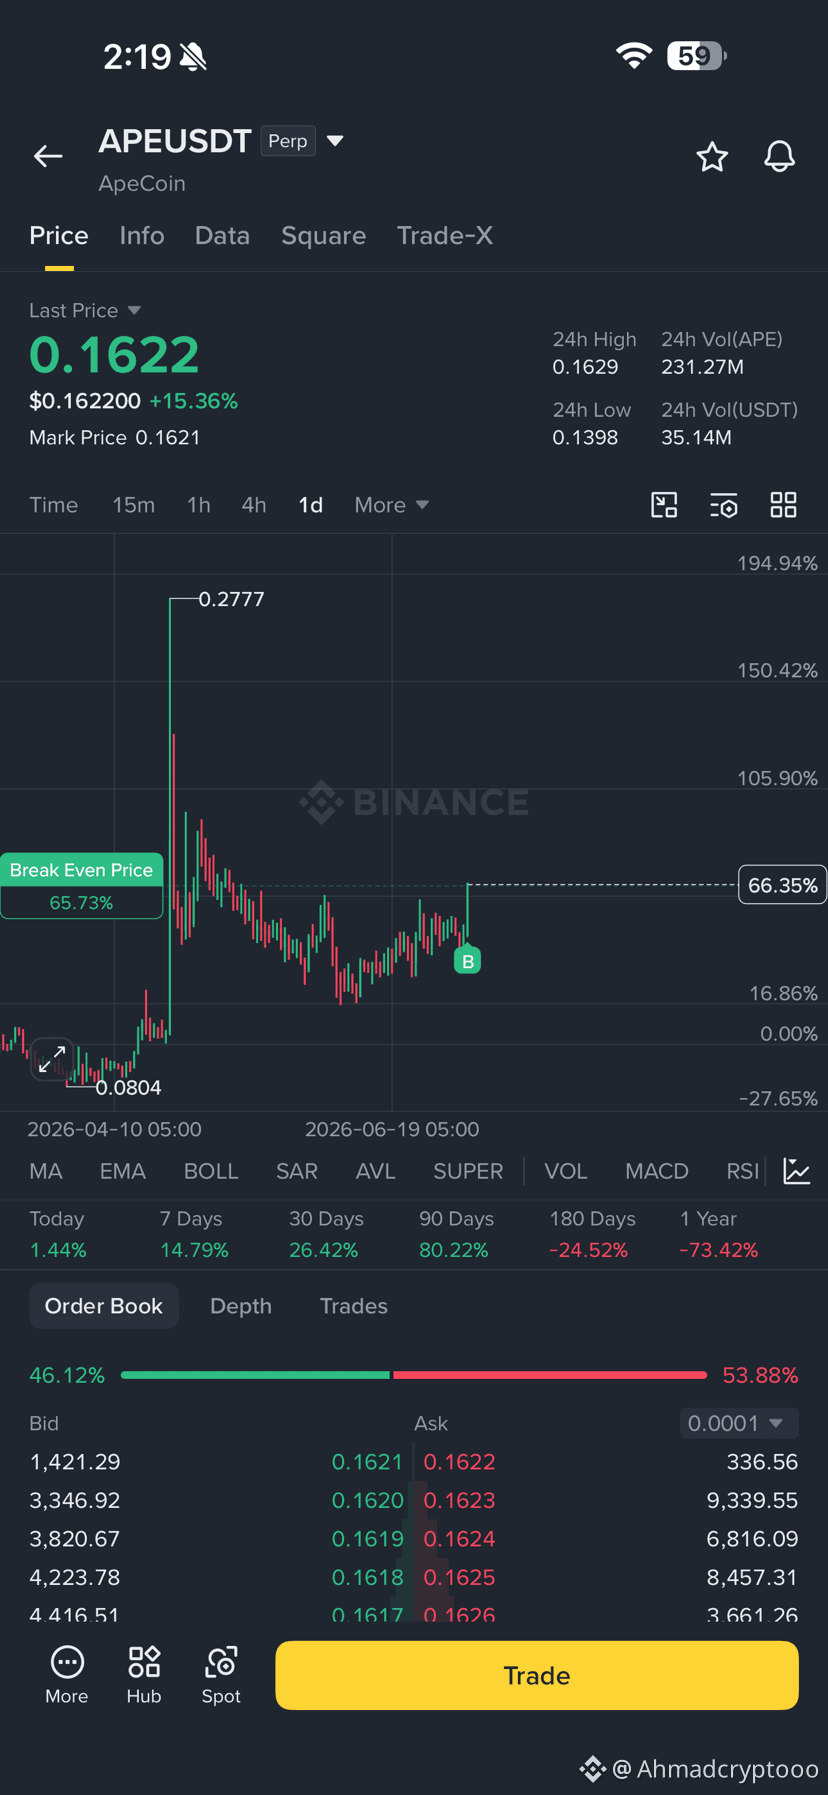Tap the 7 Days 14.79% stat
The image size is (828, 1795).
point(194,1234)
